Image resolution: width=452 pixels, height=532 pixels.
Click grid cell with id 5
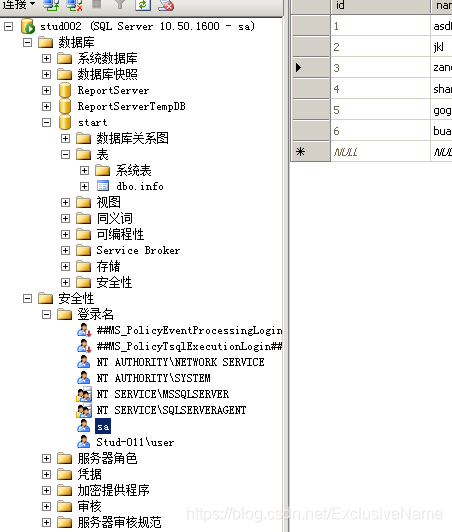[380, 110]
